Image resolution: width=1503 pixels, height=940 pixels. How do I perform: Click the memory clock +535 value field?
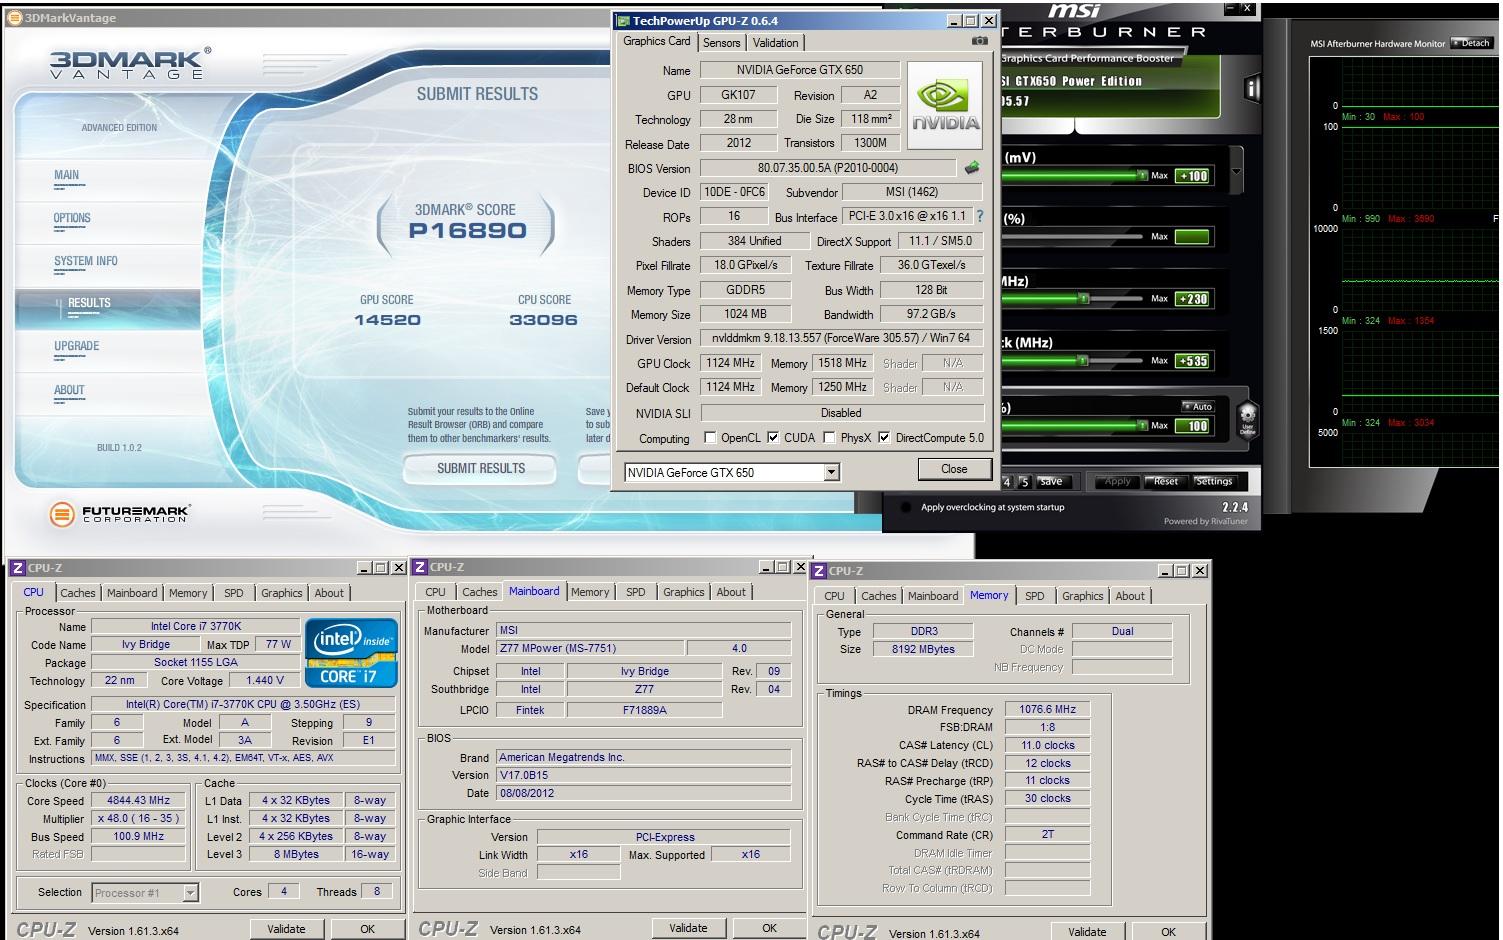[1192, 361]
